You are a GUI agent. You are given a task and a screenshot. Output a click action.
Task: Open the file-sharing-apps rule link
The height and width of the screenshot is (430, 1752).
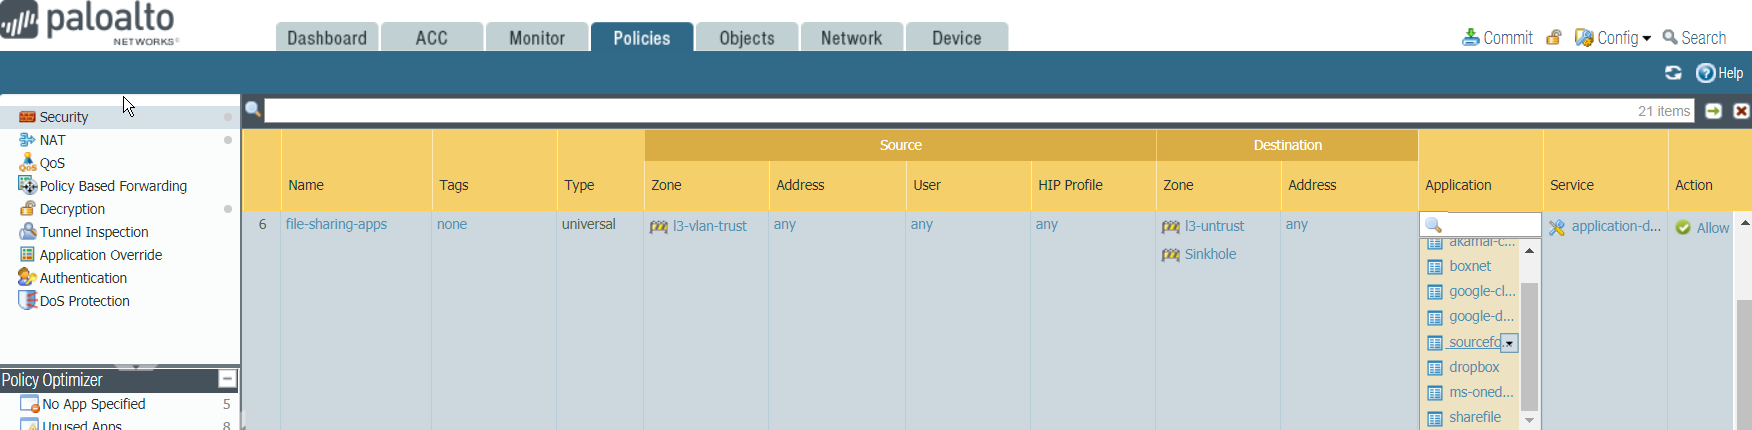tap(336, 224)
